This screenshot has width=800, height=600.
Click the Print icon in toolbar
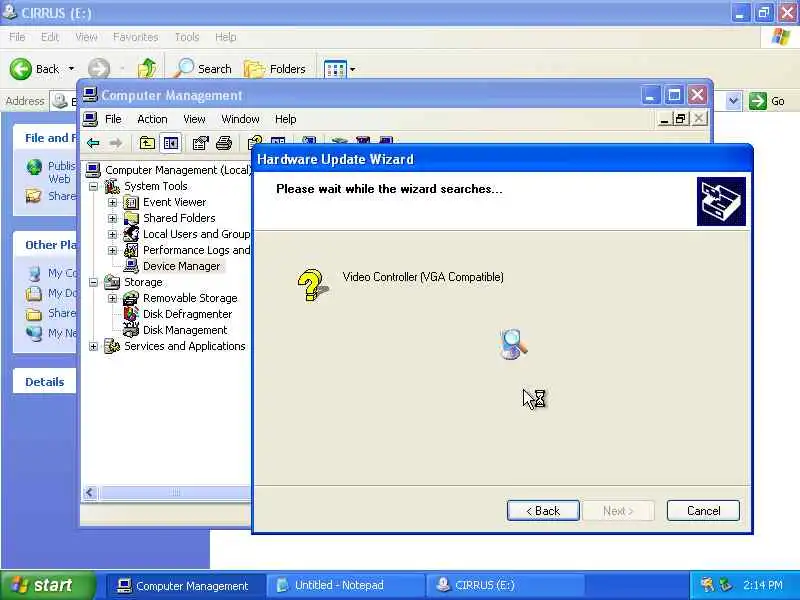[223, 143]
